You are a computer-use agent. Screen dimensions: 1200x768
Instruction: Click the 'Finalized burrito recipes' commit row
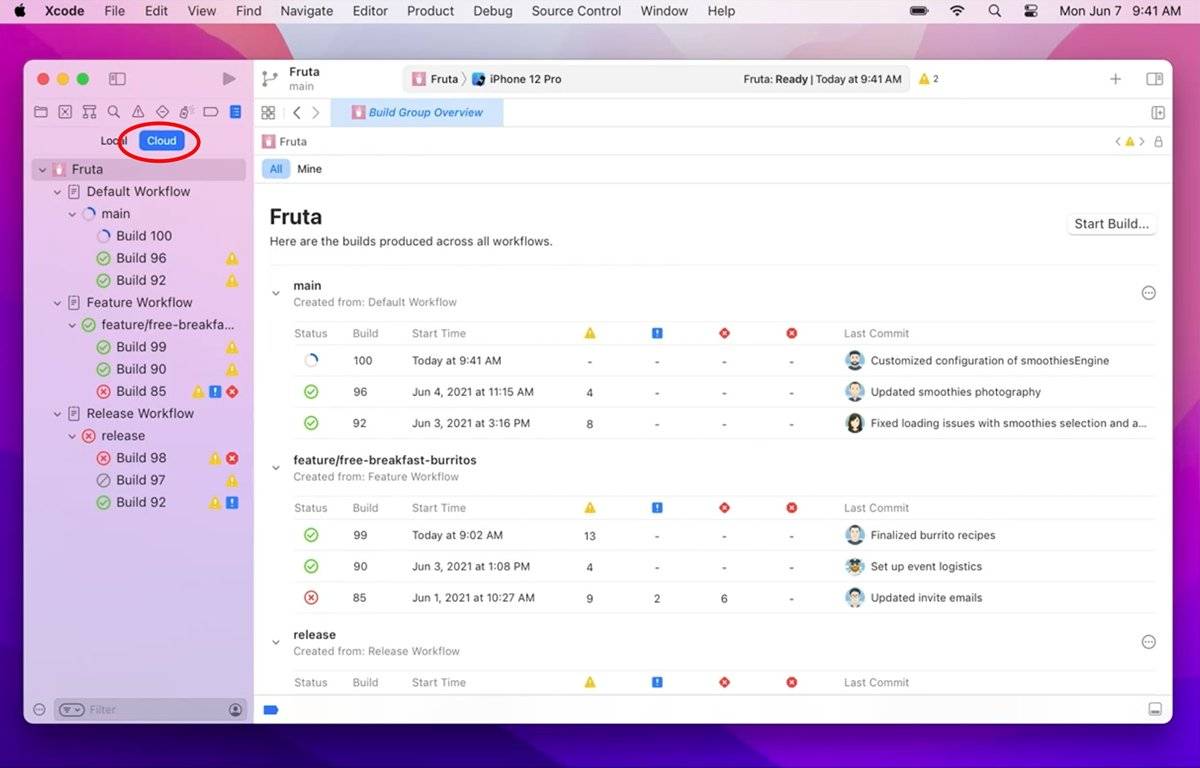point(723,535)
